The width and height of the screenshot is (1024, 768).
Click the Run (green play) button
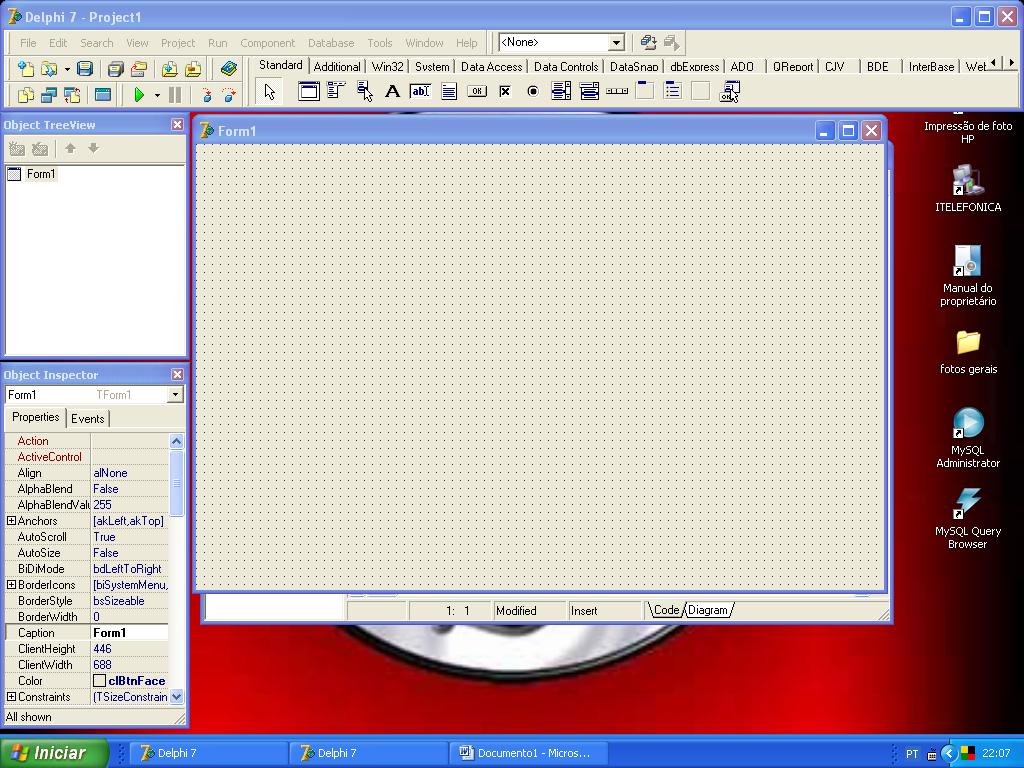click(139, 95)
